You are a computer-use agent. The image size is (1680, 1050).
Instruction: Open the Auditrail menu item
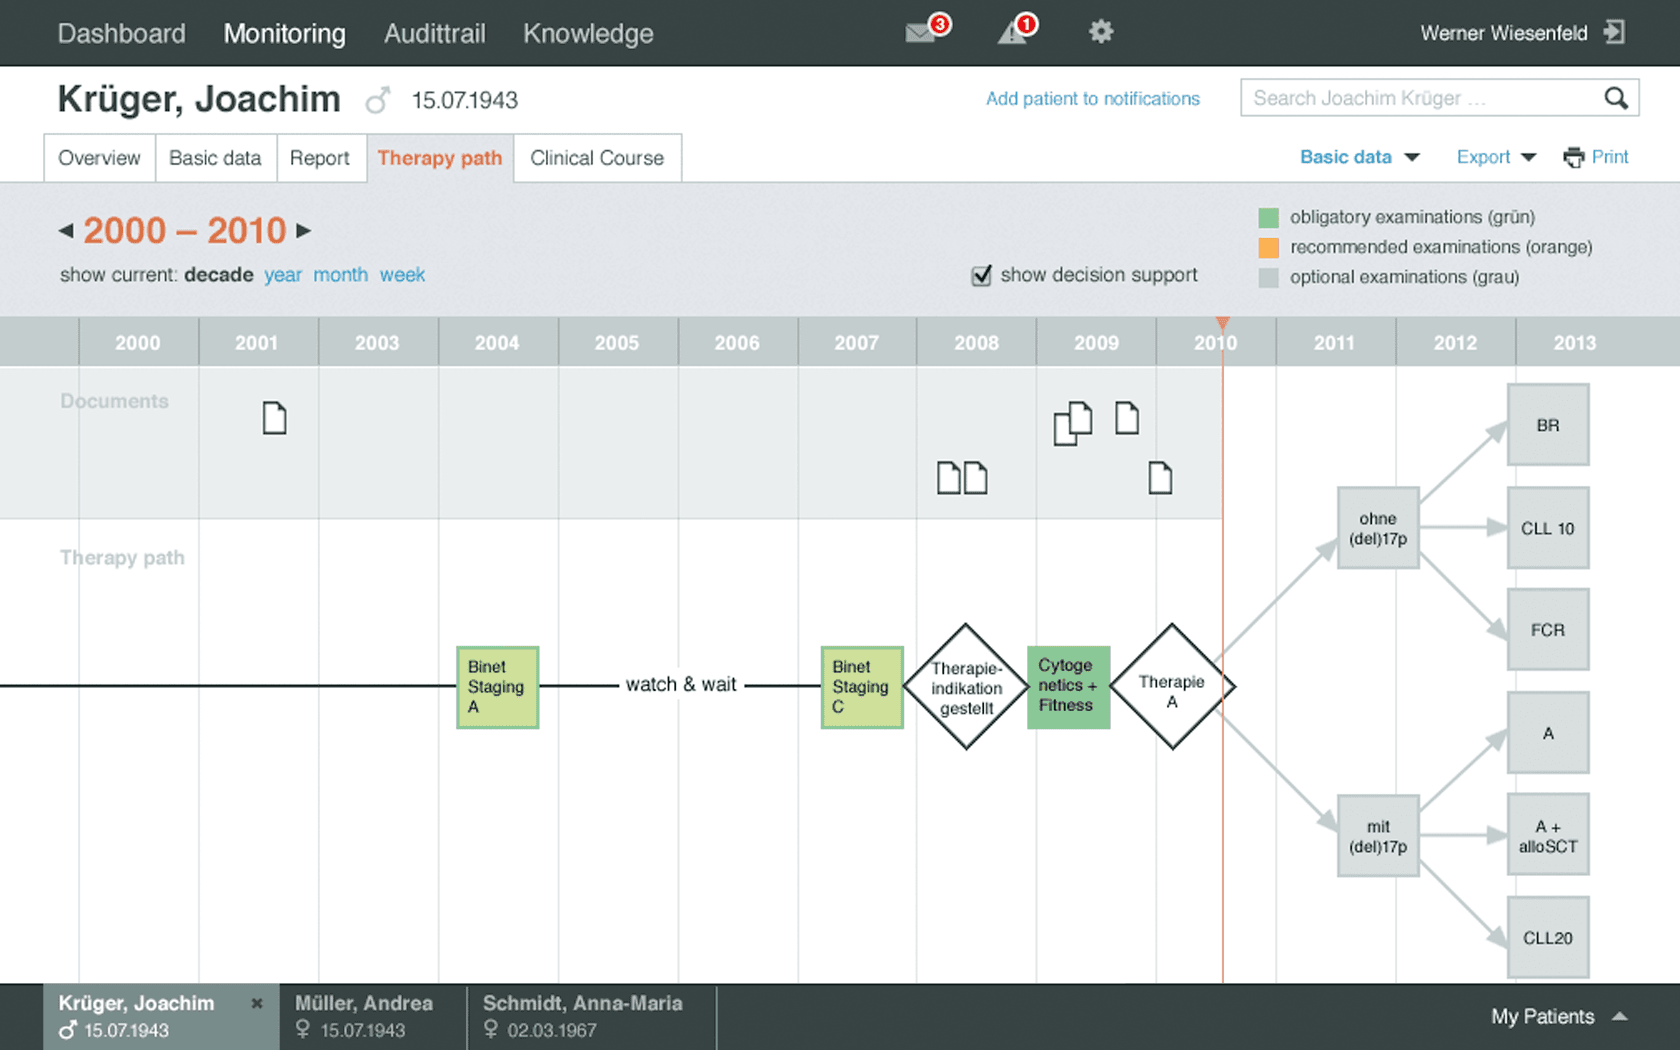click(x=434, y=33)
